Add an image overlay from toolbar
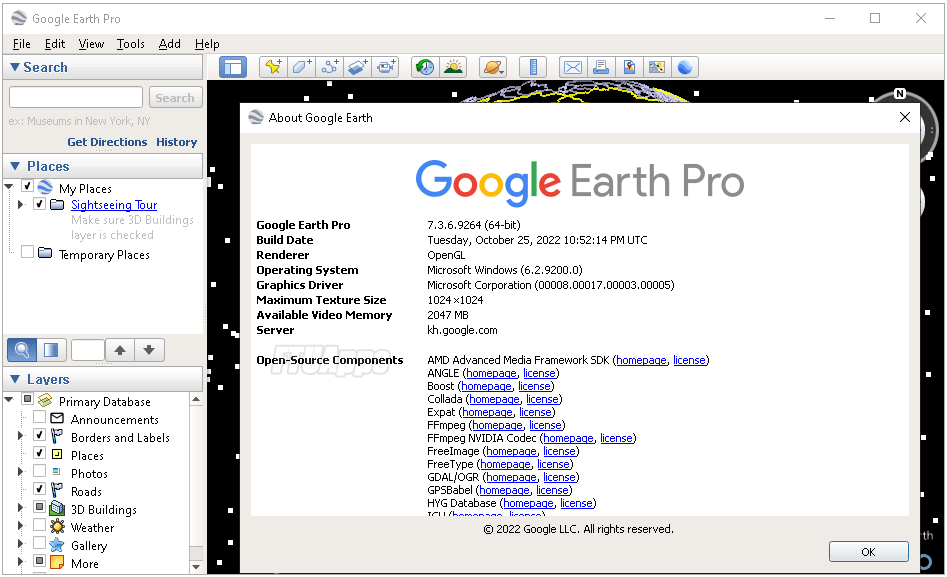Image resolution: width=947 pixels, height=577 pixels. click(358, 67)
